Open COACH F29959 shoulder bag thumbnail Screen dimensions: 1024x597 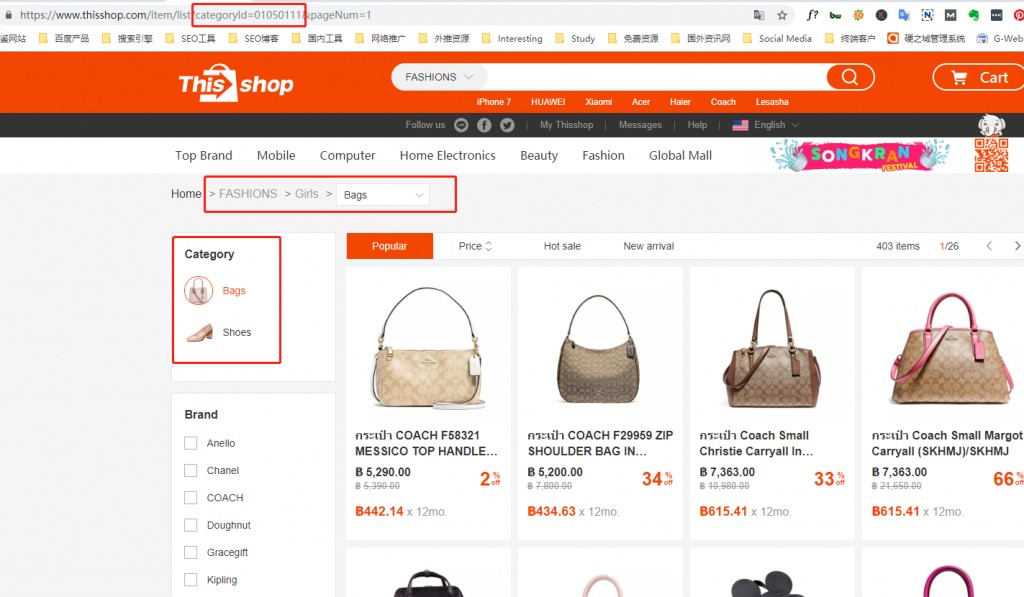coord(600,349)
